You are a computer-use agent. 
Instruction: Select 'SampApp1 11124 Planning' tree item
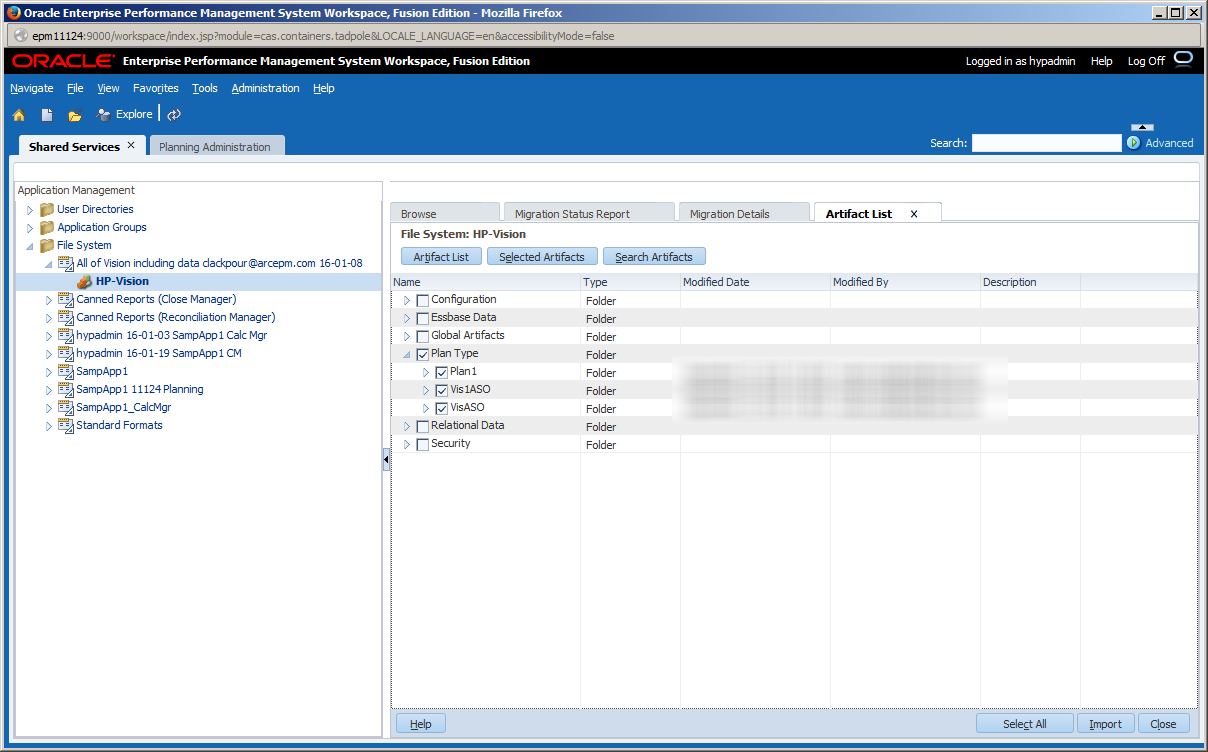[140, 390]
